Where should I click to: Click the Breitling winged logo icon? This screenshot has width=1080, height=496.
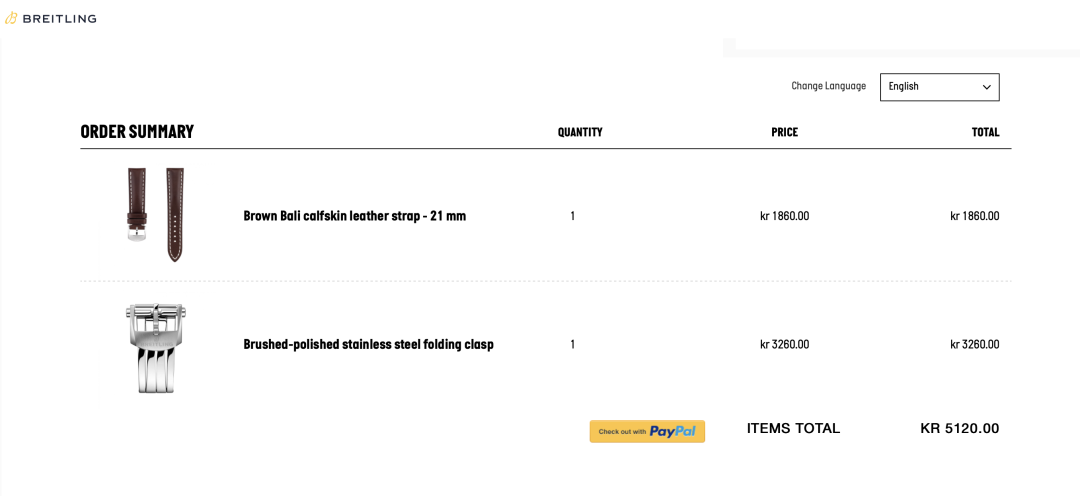[x=11, y=18]
